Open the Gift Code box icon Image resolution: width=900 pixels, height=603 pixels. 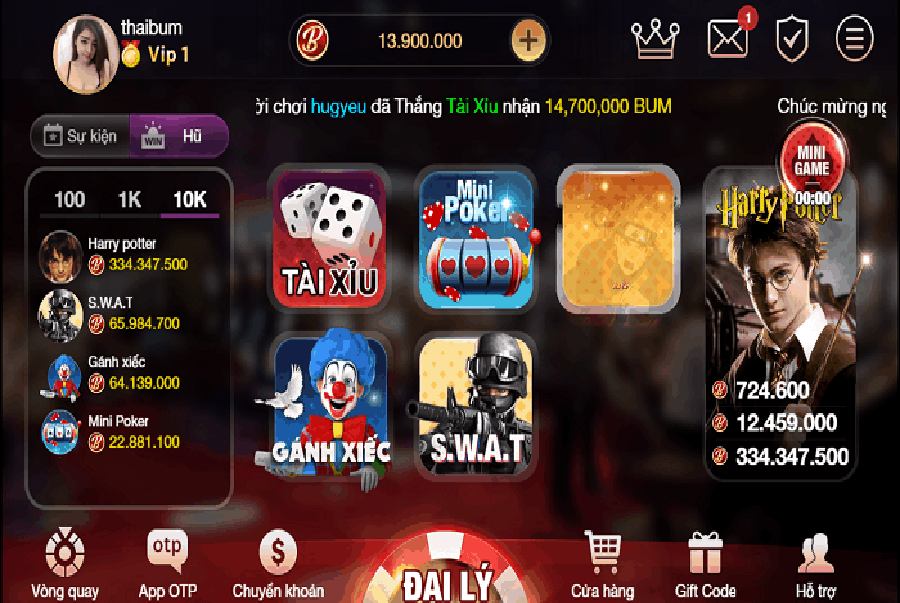[x=705, y=553]
